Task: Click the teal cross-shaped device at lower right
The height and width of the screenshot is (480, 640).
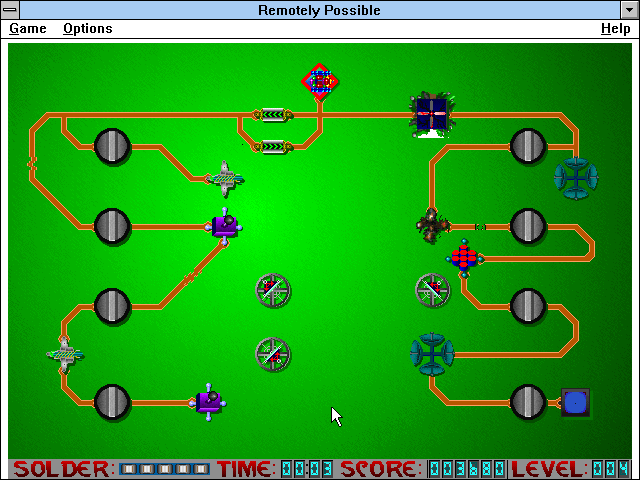Action: coord(432,354)
